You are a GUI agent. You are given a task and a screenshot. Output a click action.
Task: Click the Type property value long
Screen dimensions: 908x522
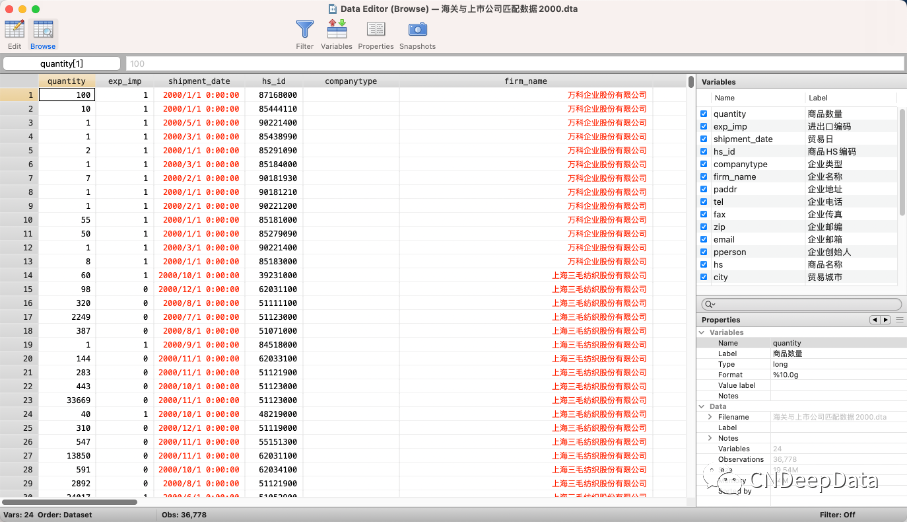coord(780,364)
